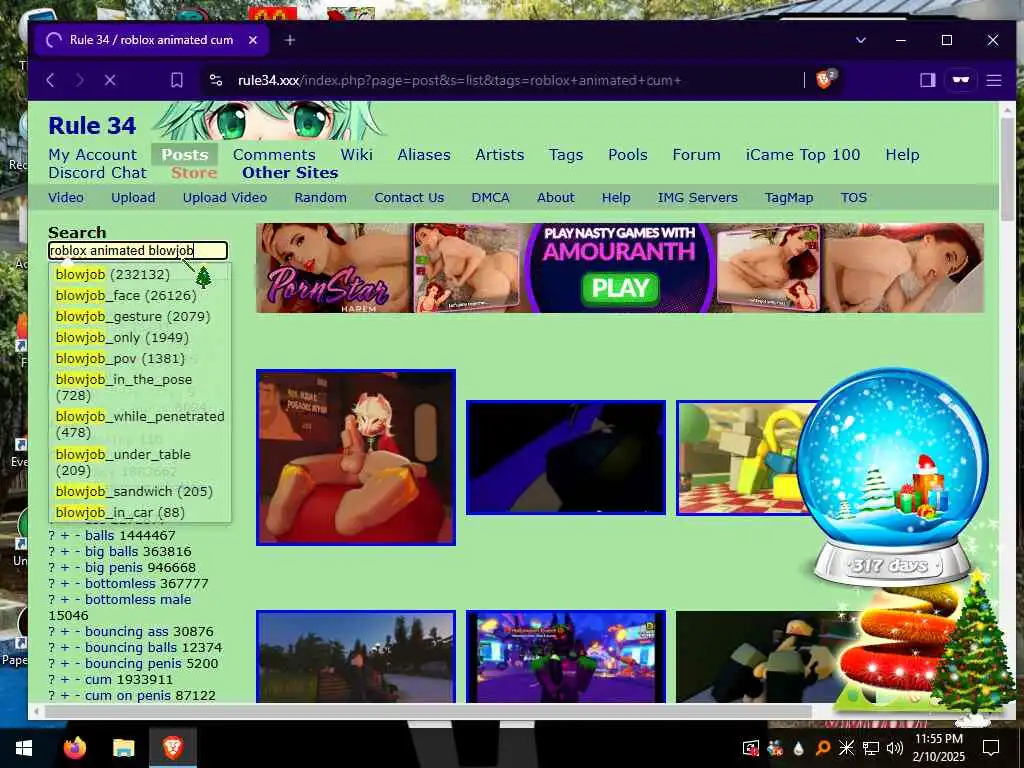Image resolution: width=1024 pixels, height=768 pixels.
Task: Click the Brave icon on the taskbar
Action: [172, 748]
